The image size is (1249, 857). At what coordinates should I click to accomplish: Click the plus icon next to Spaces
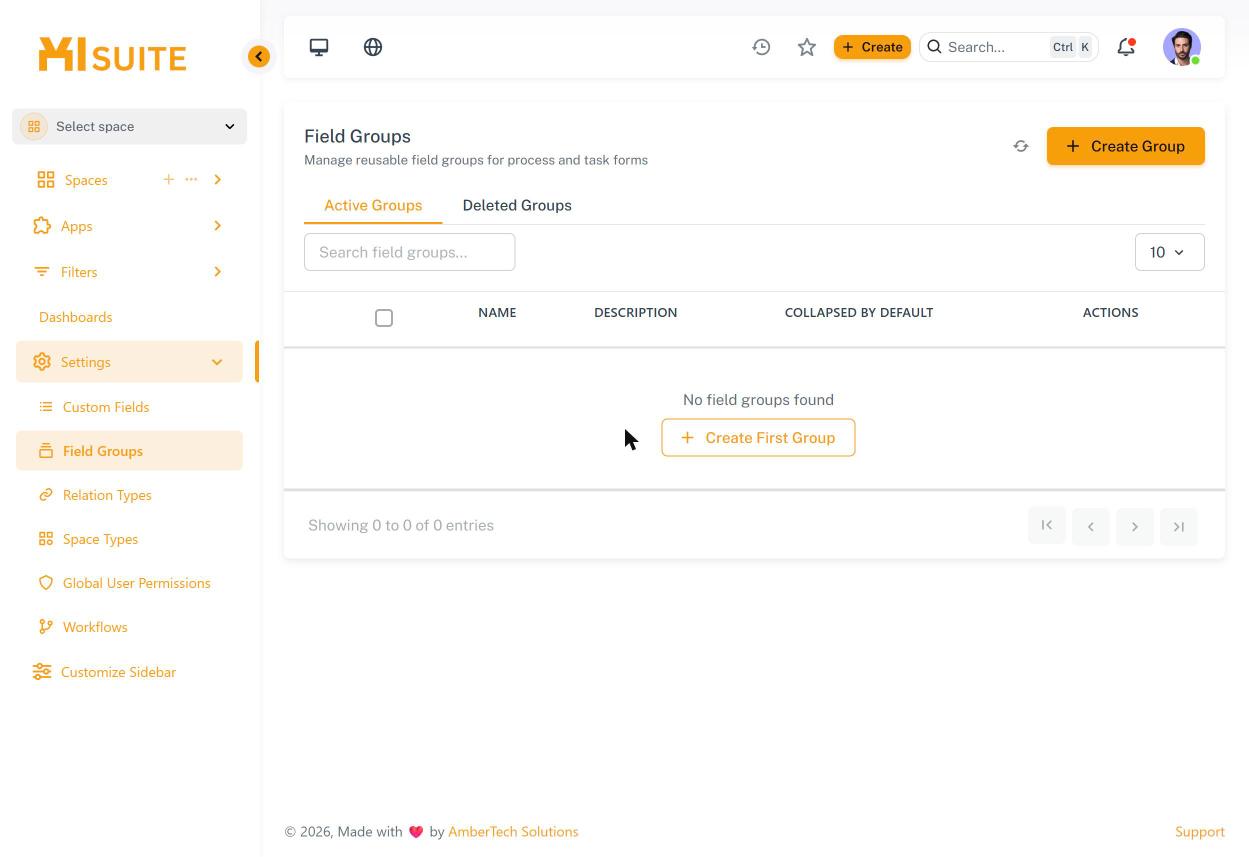(x=168, y=179)
